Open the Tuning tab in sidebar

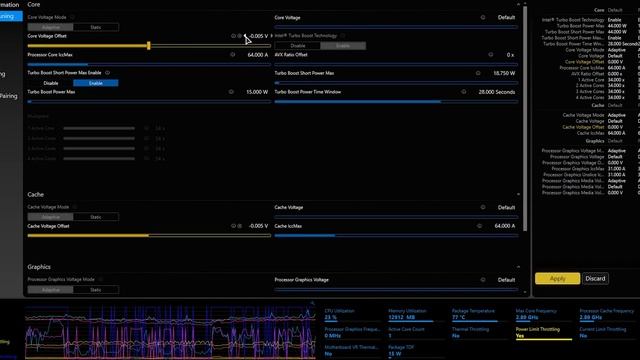[10, 16]
